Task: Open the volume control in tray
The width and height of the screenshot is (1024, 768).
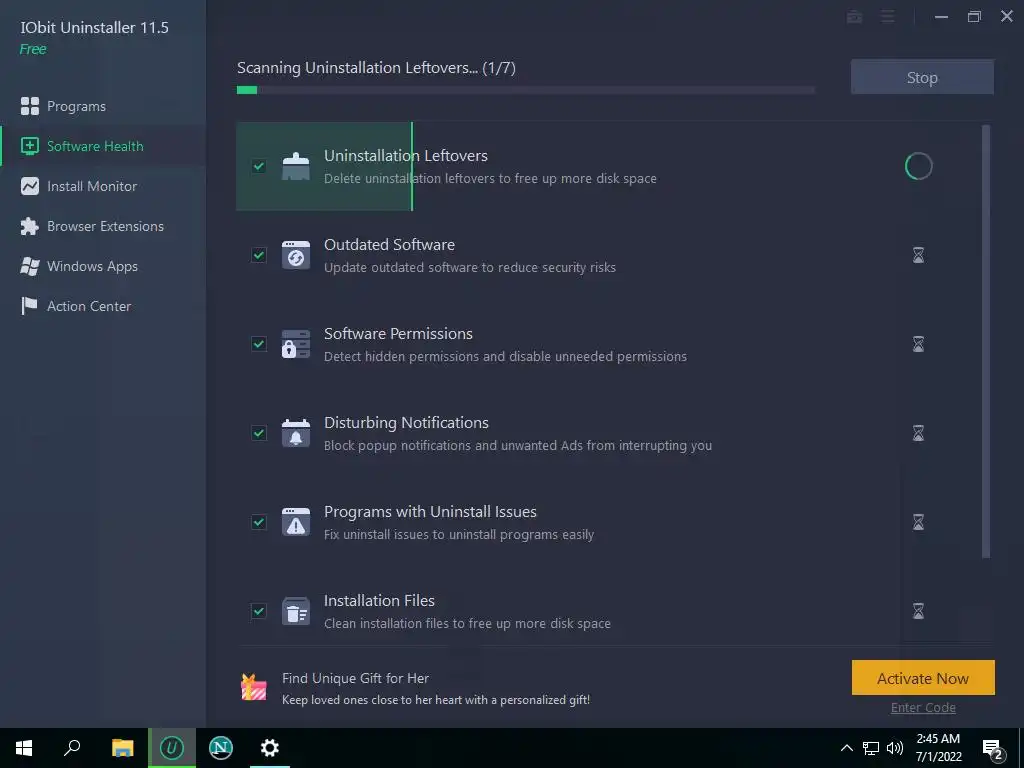Action: [x=895, y=748]
